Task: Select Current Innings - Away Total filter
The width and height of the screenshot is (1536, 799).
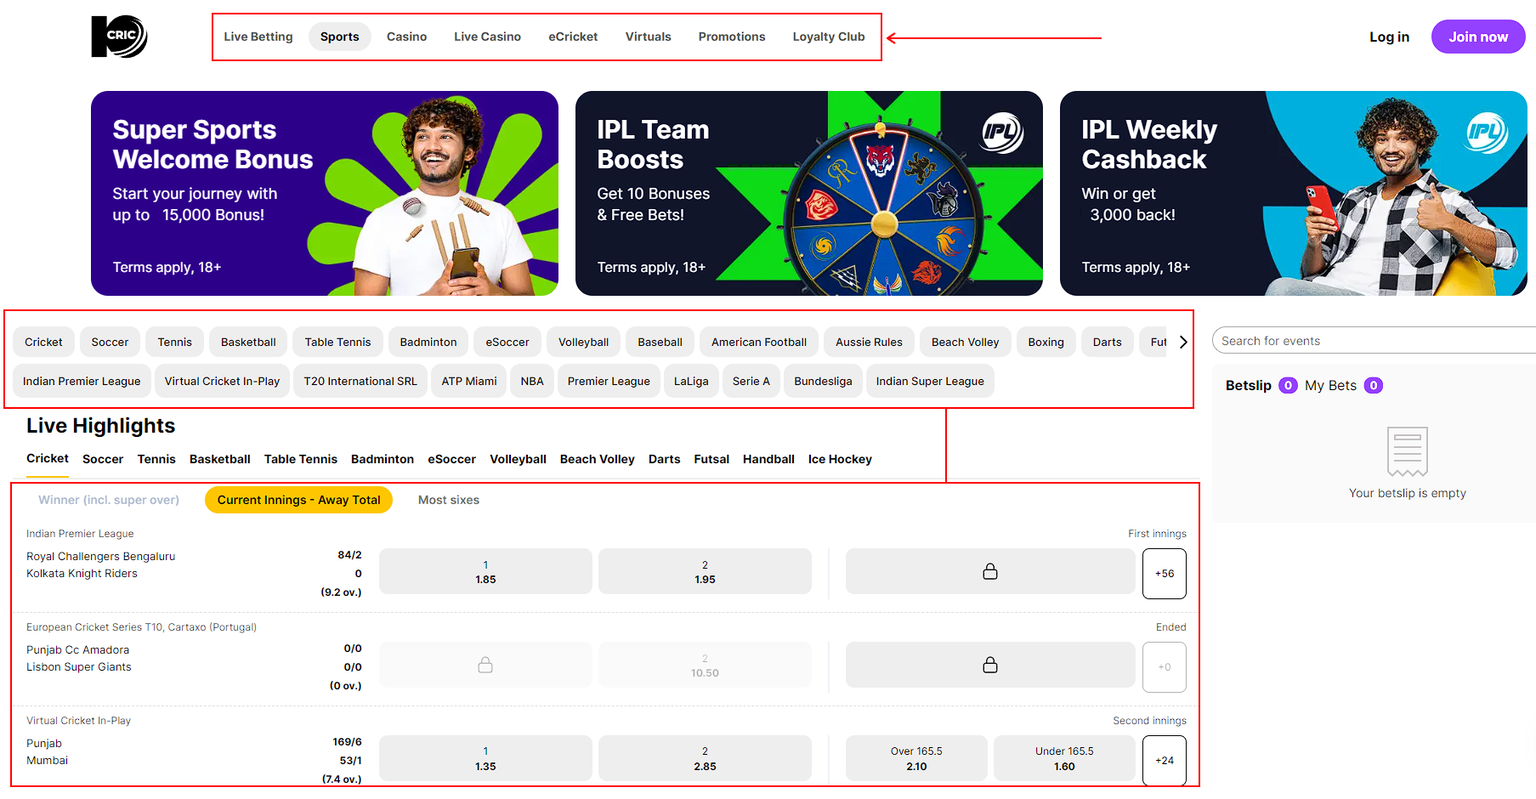Action: pyautogui.click(x=299, y=500)
